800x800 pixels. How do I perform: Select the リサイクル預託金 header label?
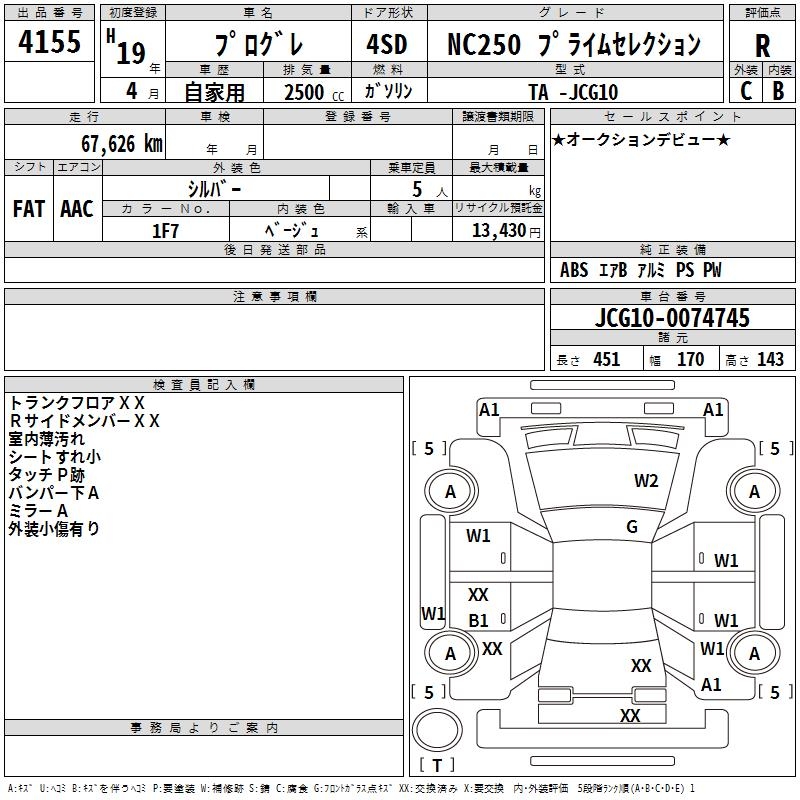(x=498, y=208)
